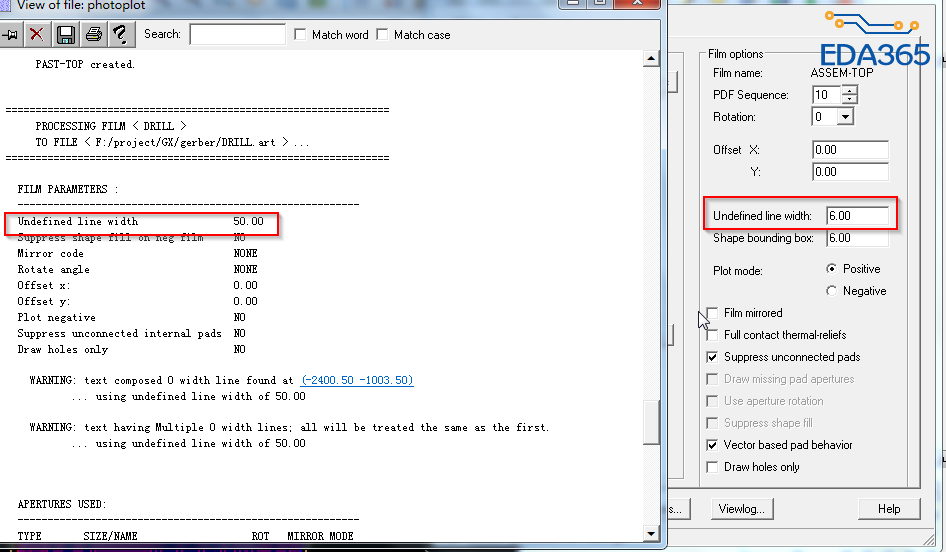
Task: Click the Viewlog... button
Action: pyautogui.click(x=741, y=509)
